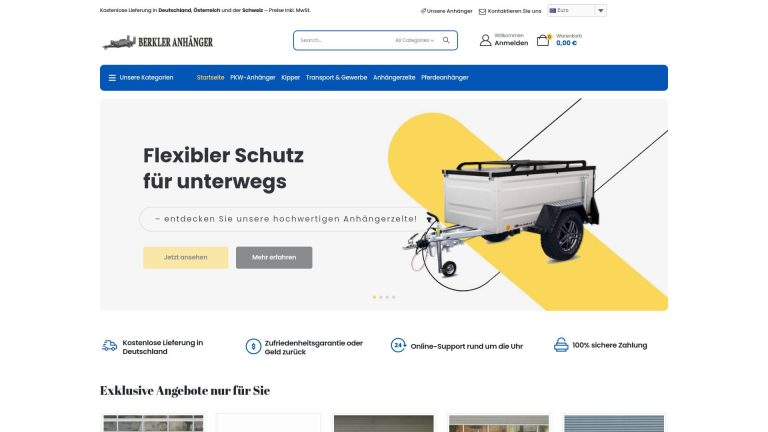Click into the Search text field
Viewport: 768px width, 432px height.
point(345,40)
